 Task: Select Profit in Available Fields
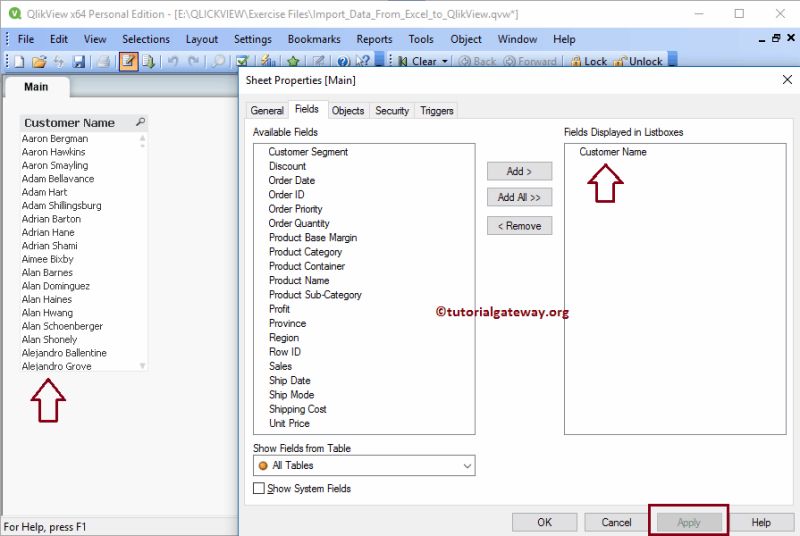pos(279,309)
